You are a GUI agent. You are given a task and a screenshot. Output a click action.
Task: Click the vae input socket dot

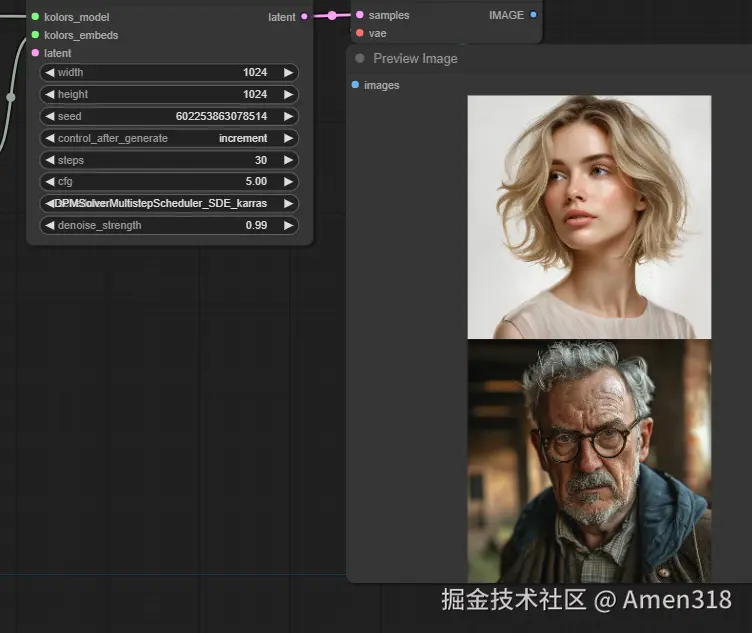pos(359,33)
